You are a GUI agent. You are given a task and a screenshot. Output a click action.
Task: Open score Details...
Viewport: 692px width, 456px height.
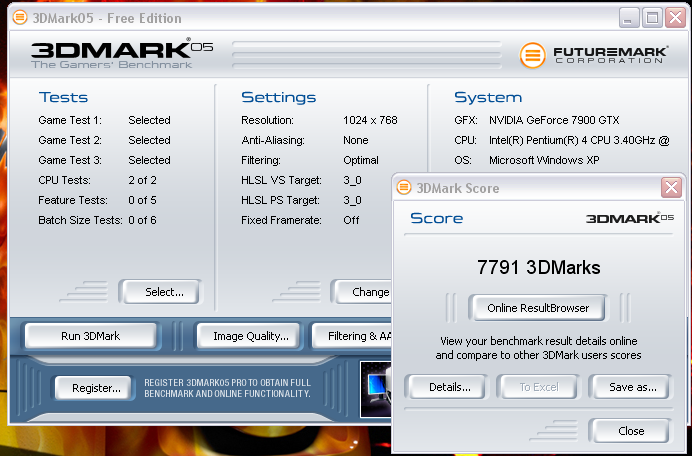[446, 387]
